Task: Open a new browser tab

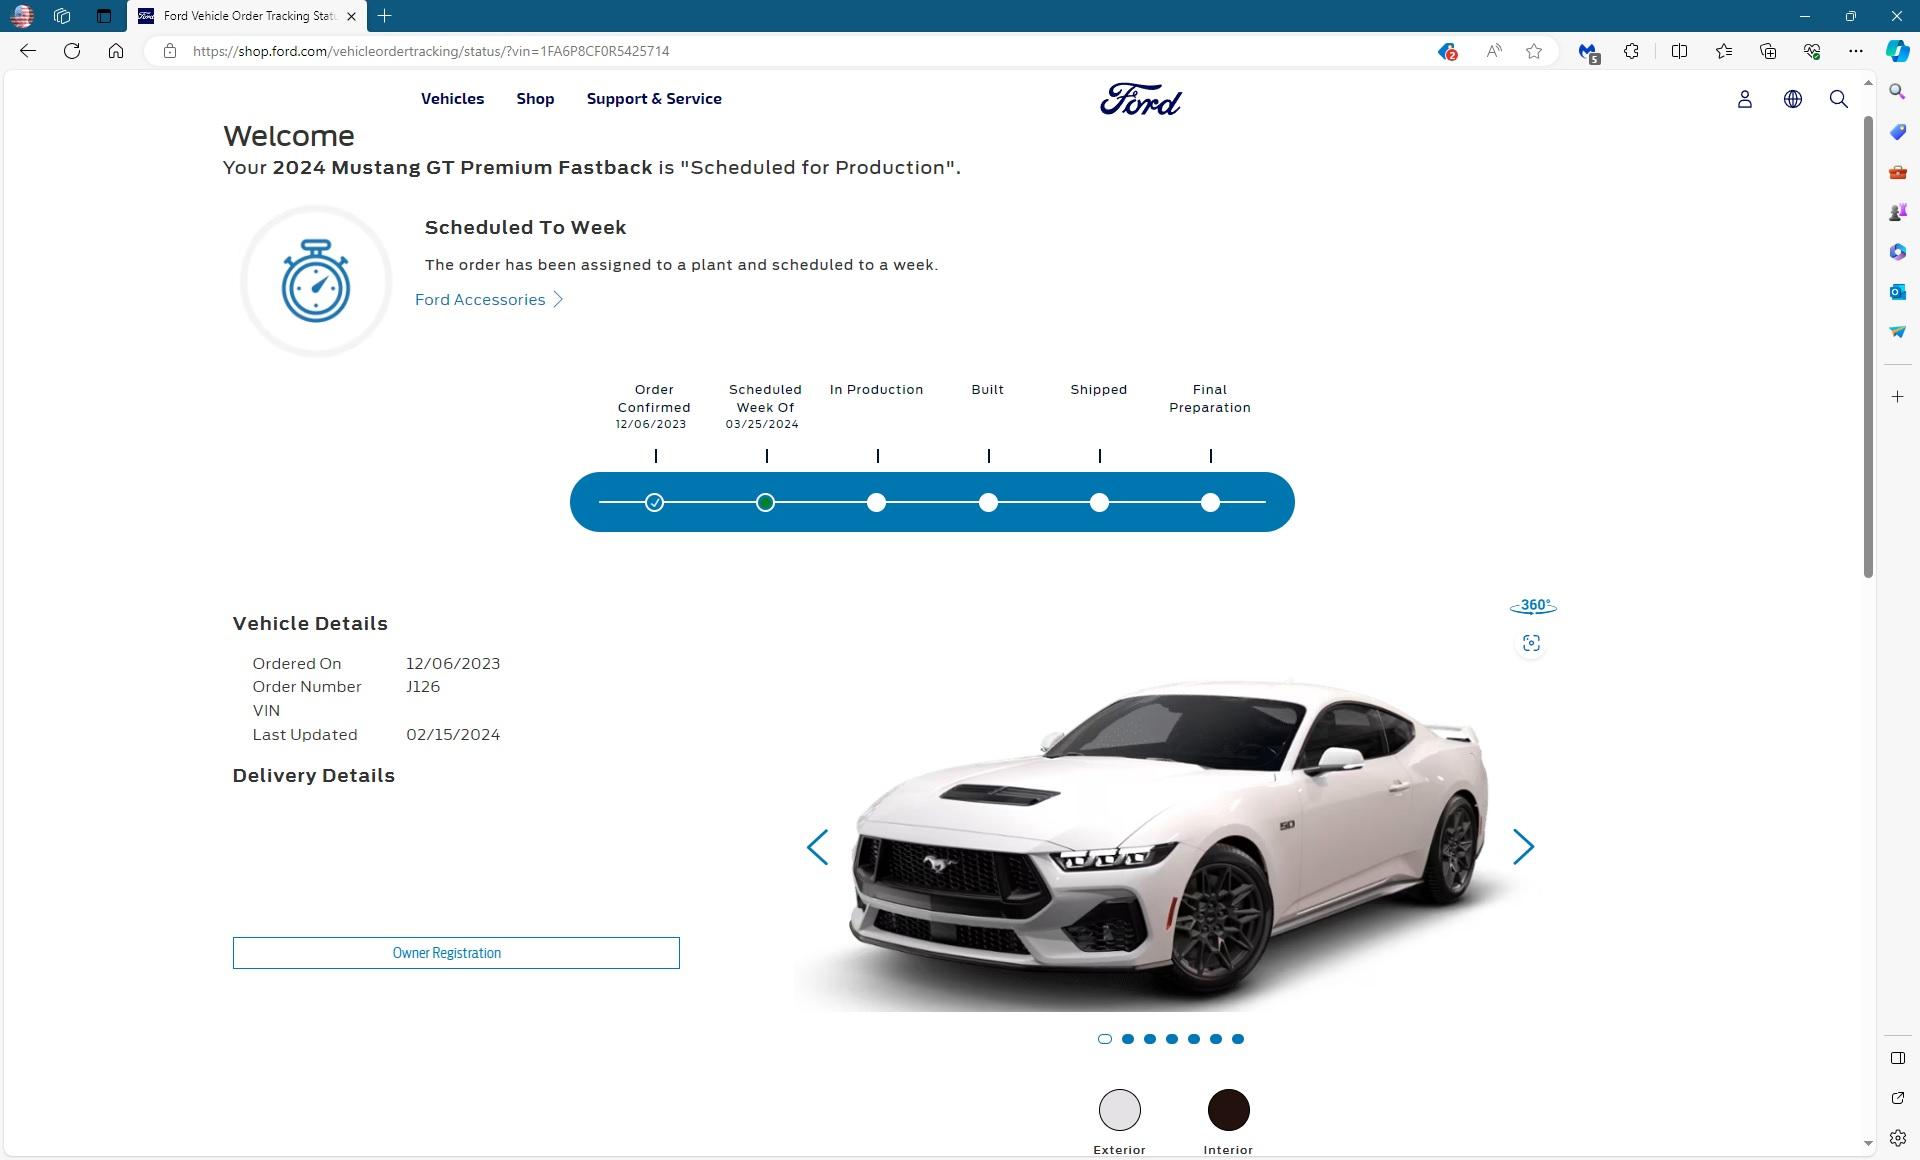Action: click(385, 16)
